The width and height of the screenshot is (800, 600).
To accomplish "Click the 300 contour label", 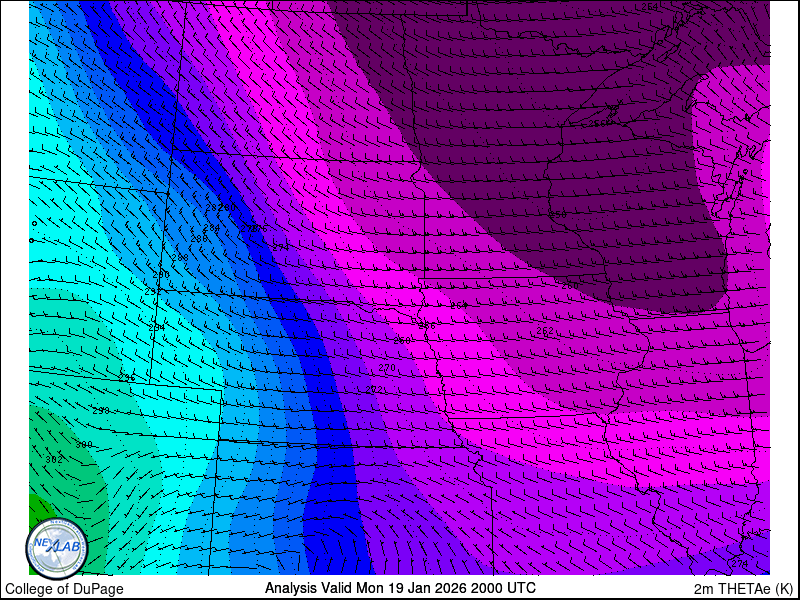I will 84,444.
